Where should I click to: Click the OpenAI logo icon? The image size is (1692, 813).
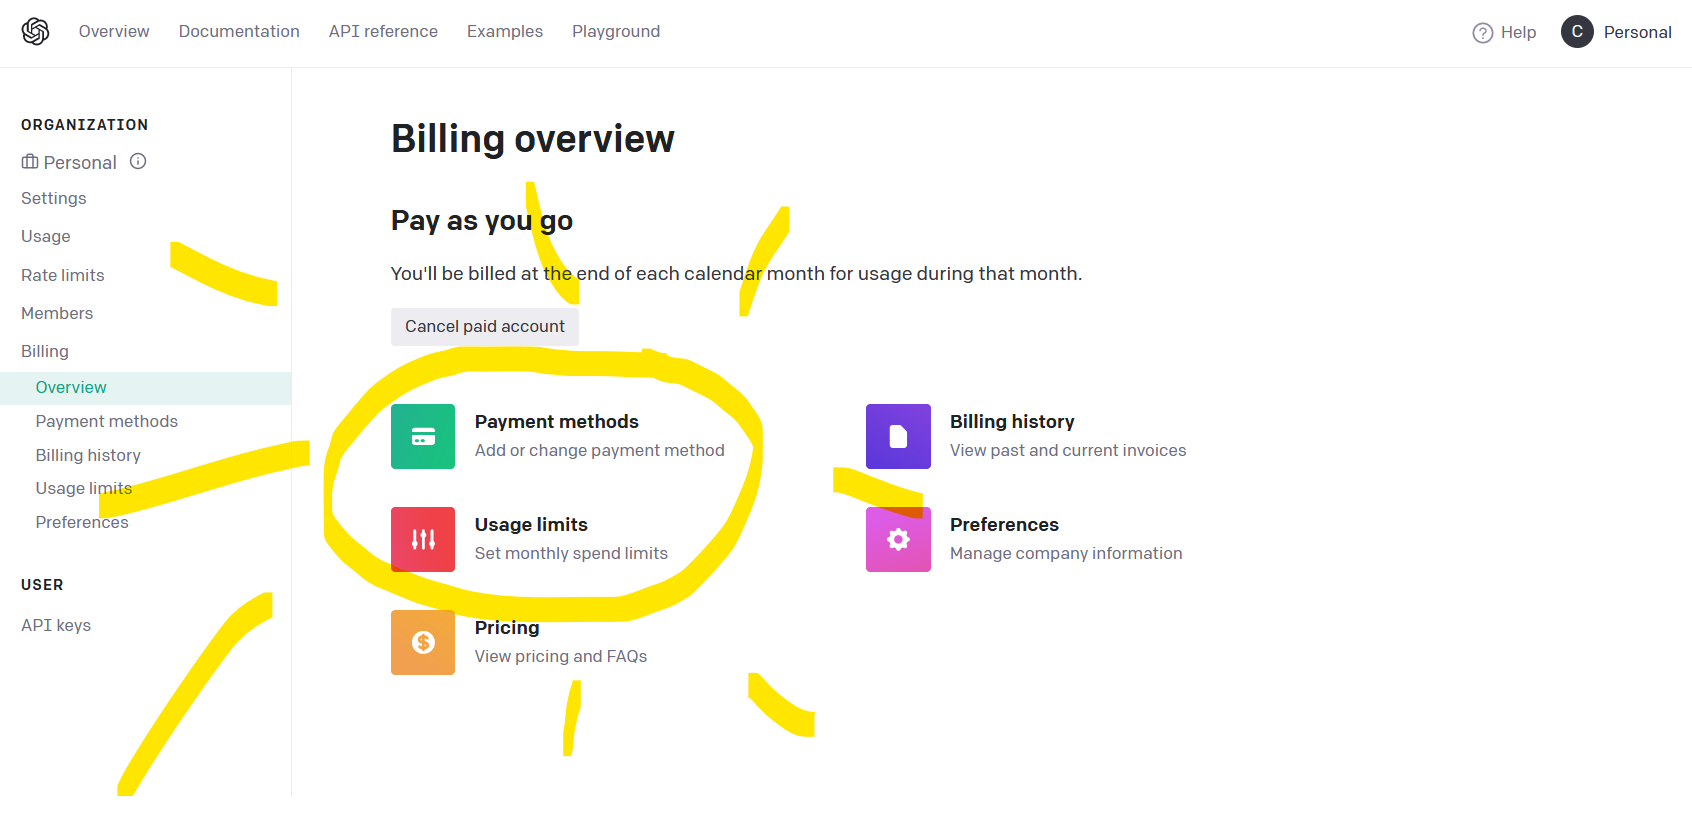pos(35,32)
